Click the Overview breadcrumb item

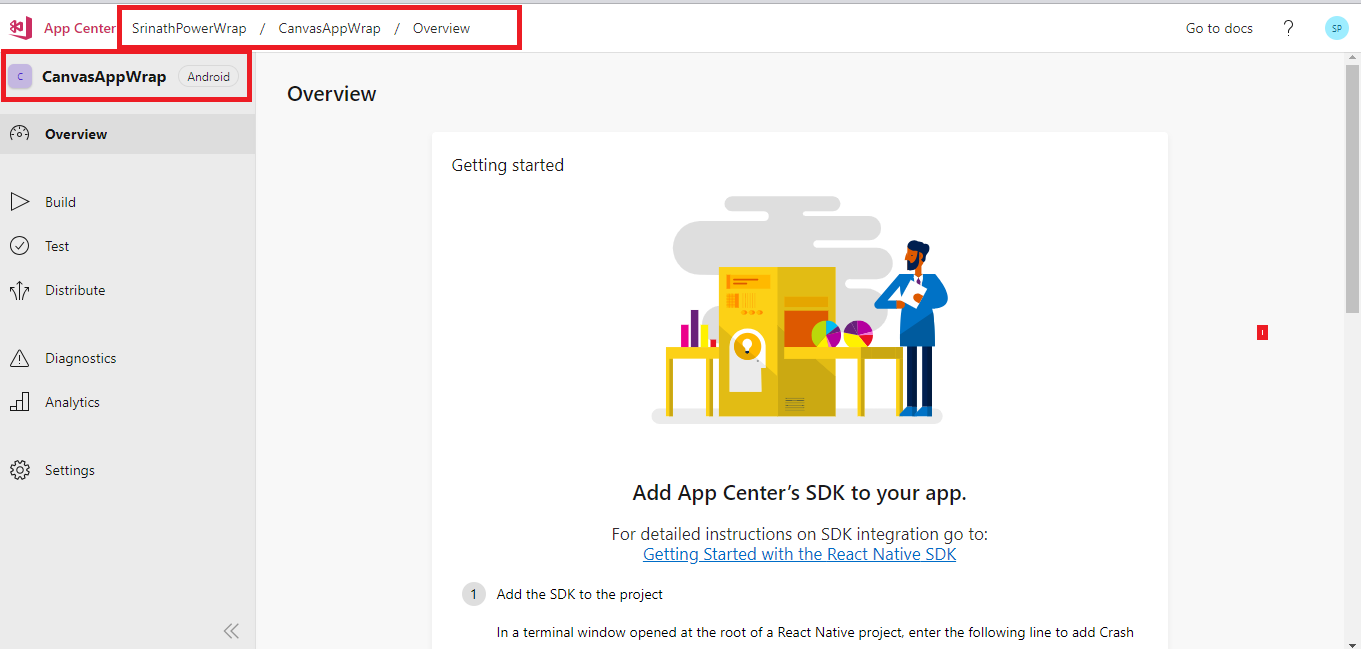pos(441,28)
